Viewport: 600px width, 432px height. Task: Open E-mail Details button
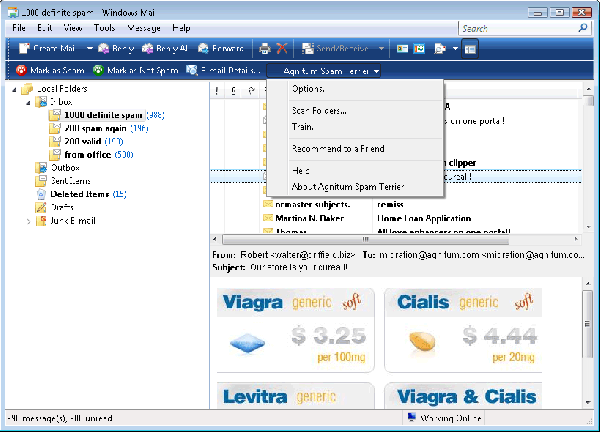coord(223,70)
